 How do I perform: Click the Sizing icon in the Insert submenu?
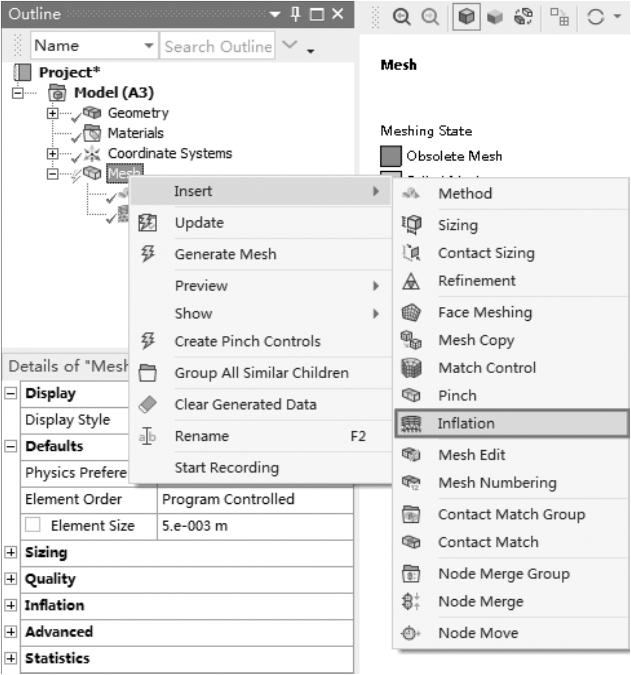coord(410,226)
